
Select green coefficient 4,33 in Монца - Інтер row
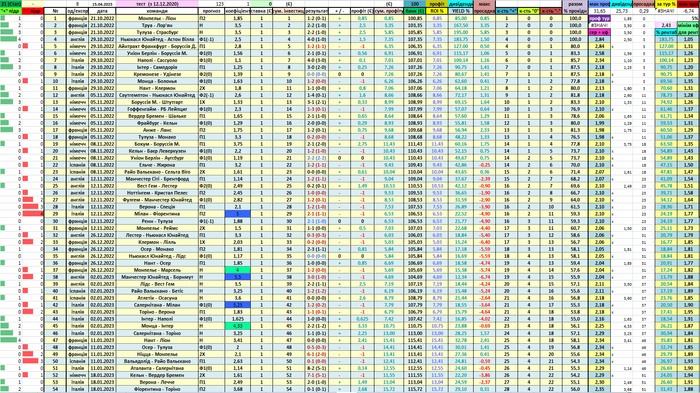click(237, 326)
